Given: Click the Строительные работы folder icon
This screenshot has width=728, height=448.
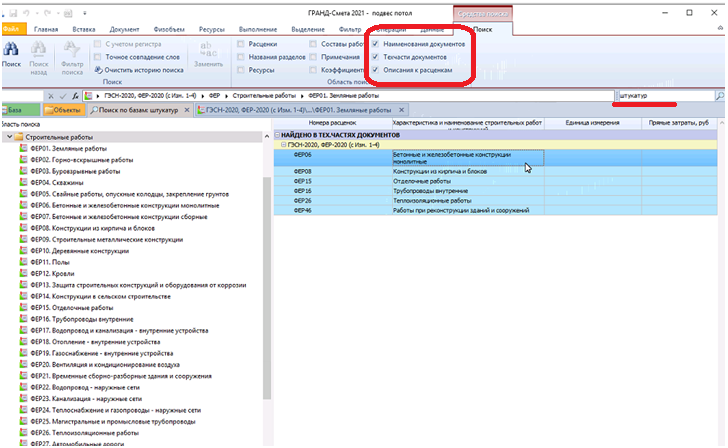Looking at the screenshot, I should [19, 137].
